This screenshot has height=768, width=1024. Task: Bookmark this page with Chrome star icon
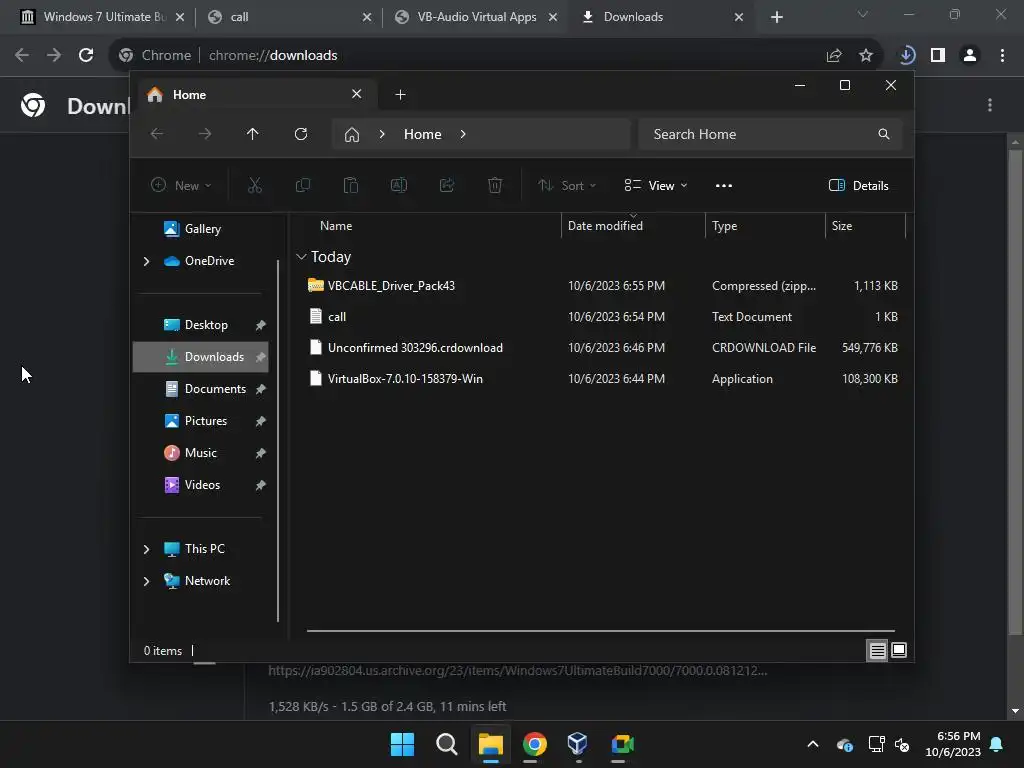point(866,56)
